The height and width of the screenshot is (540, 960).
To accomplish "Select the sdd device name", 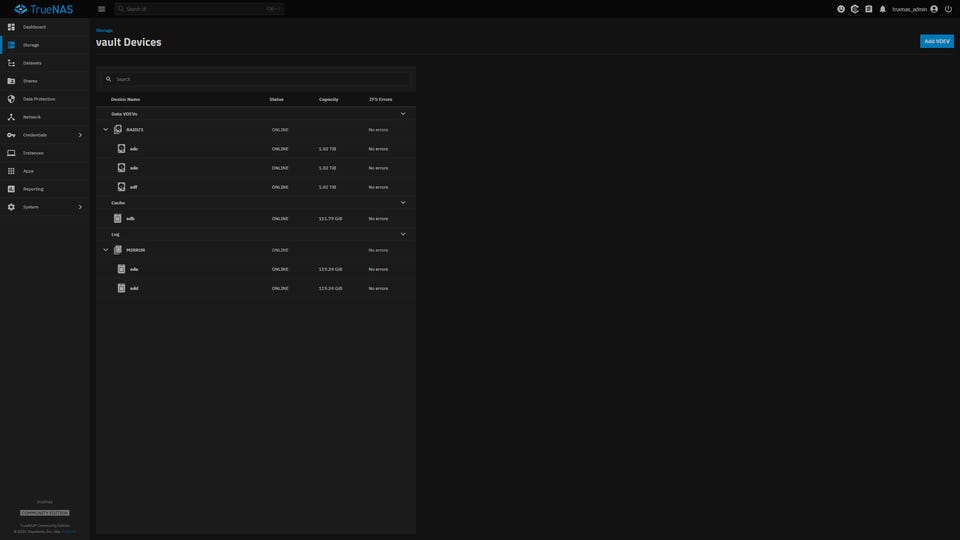I will click(x=133, y=288).
